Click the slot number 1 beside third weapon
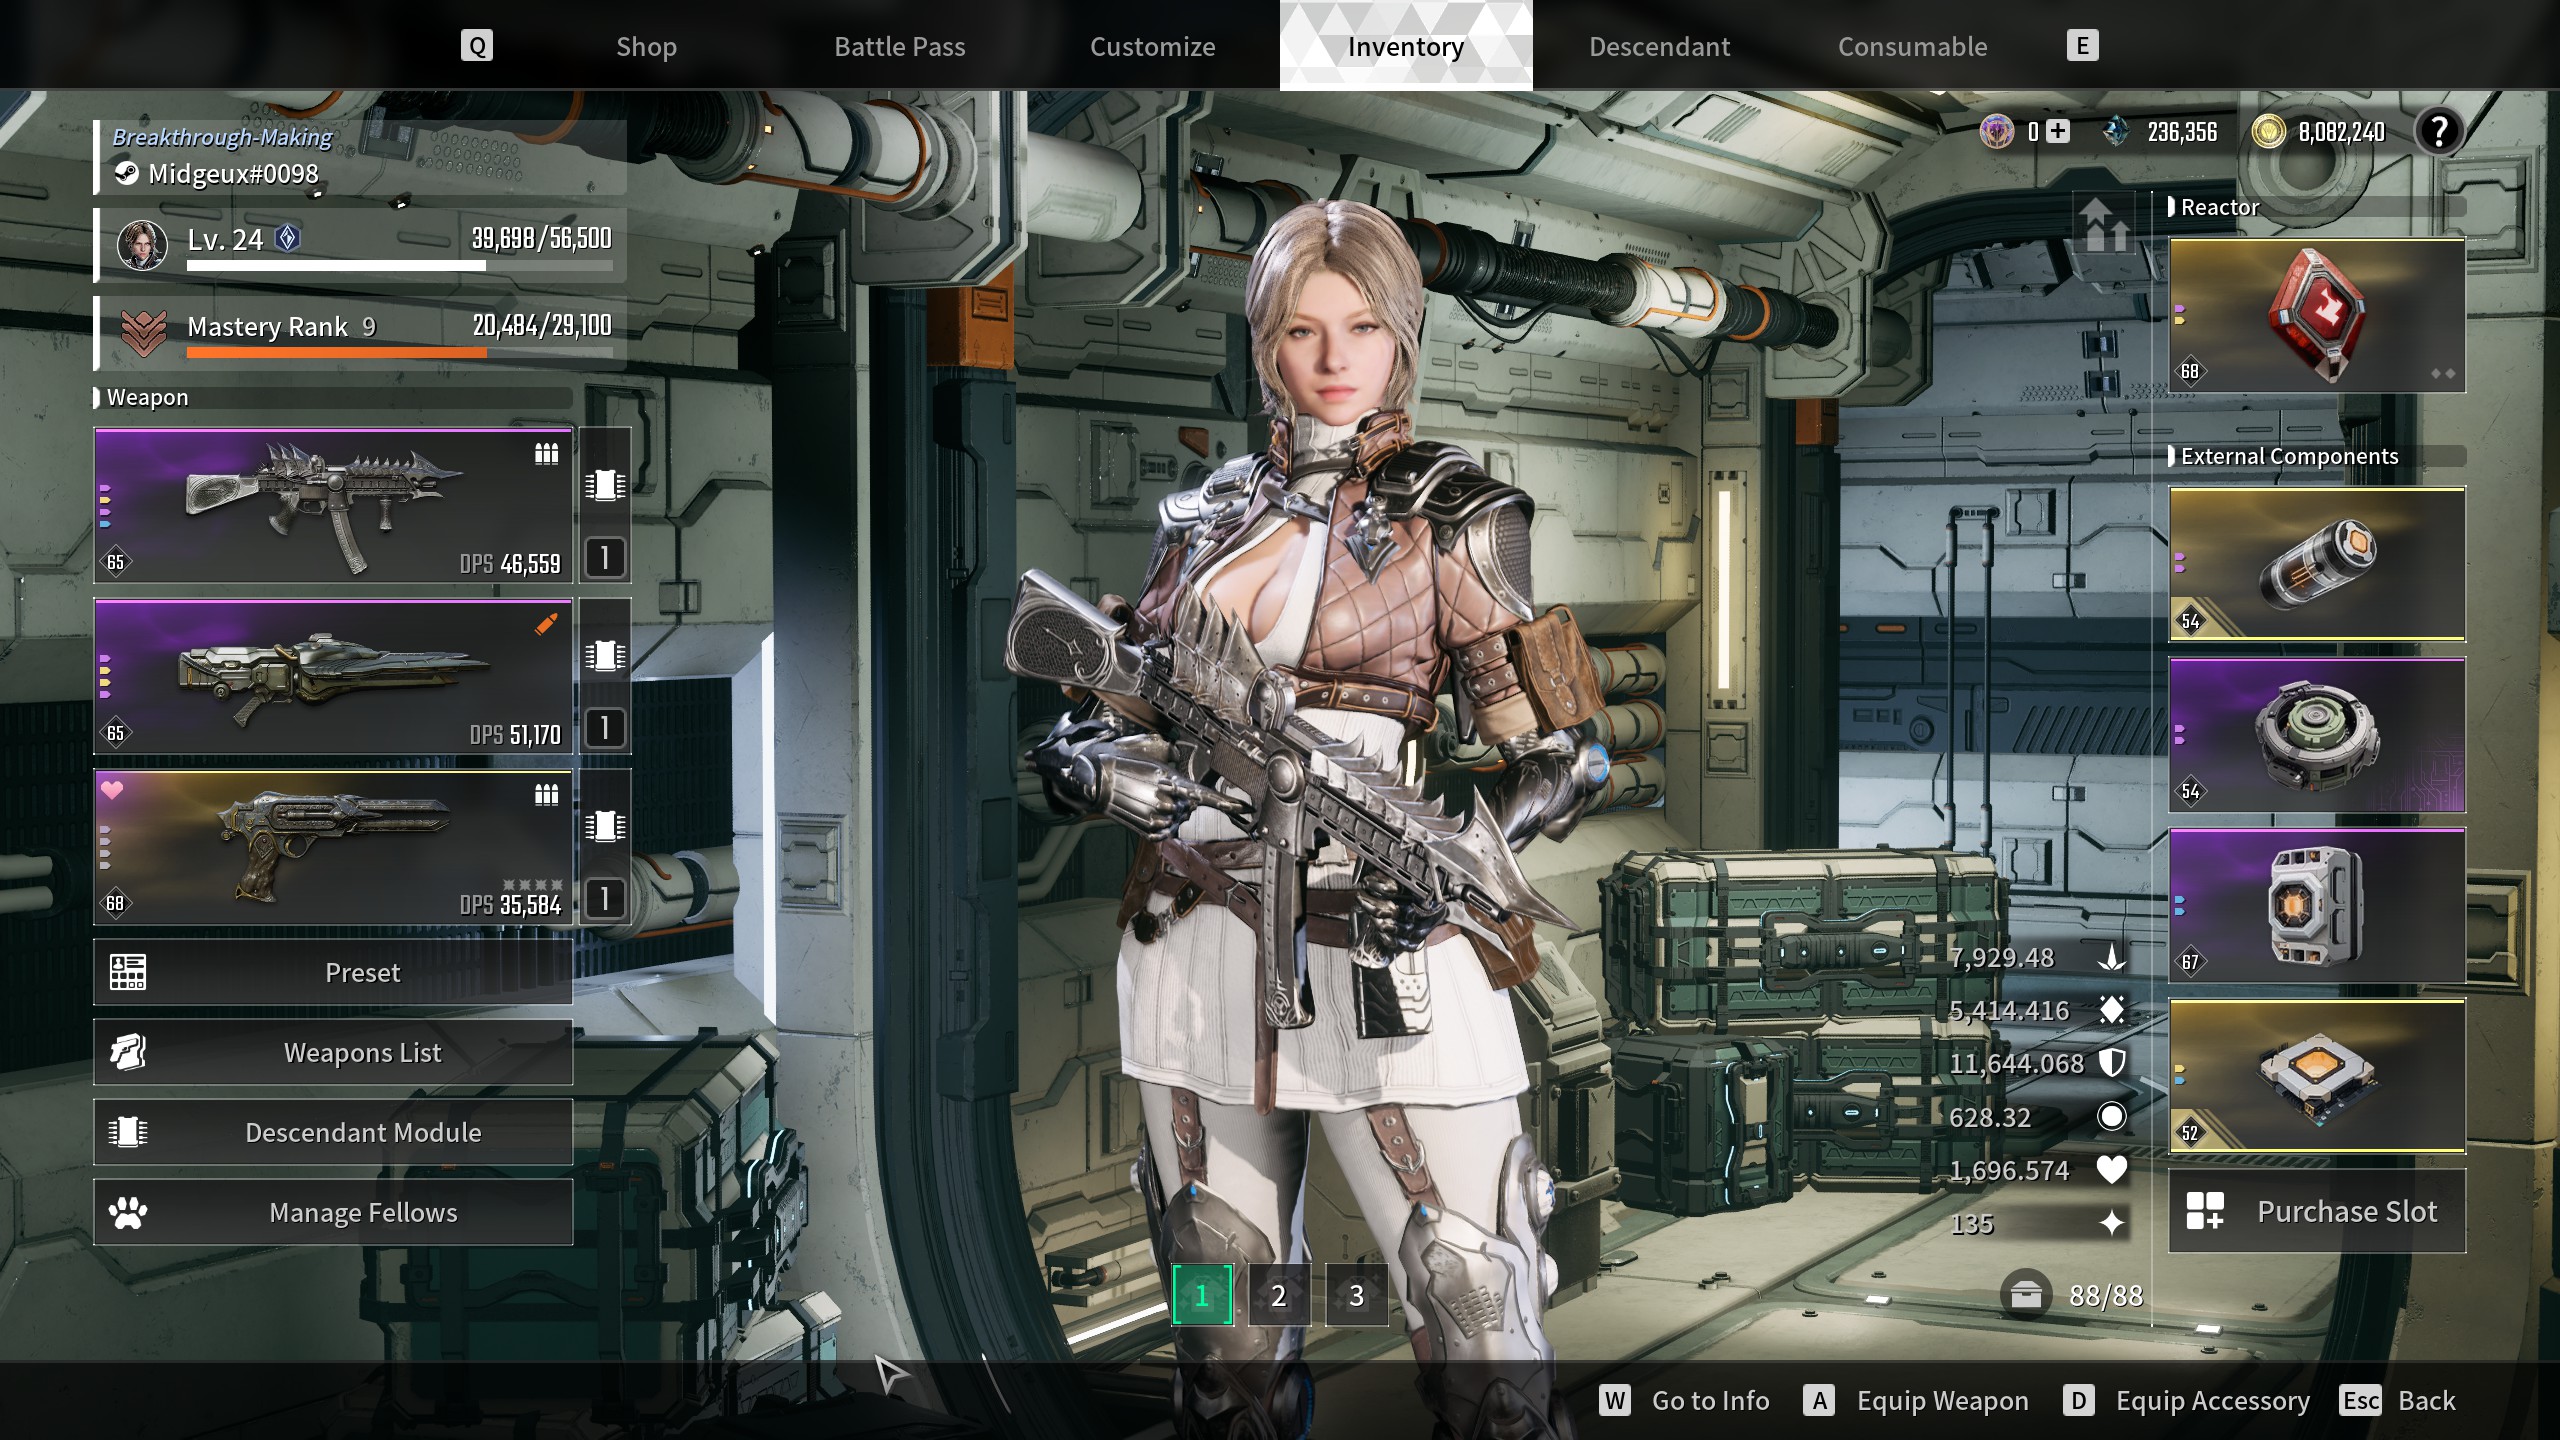Image resolution: width=2560 pixels, height=1440 pixels. click(605, 898)
